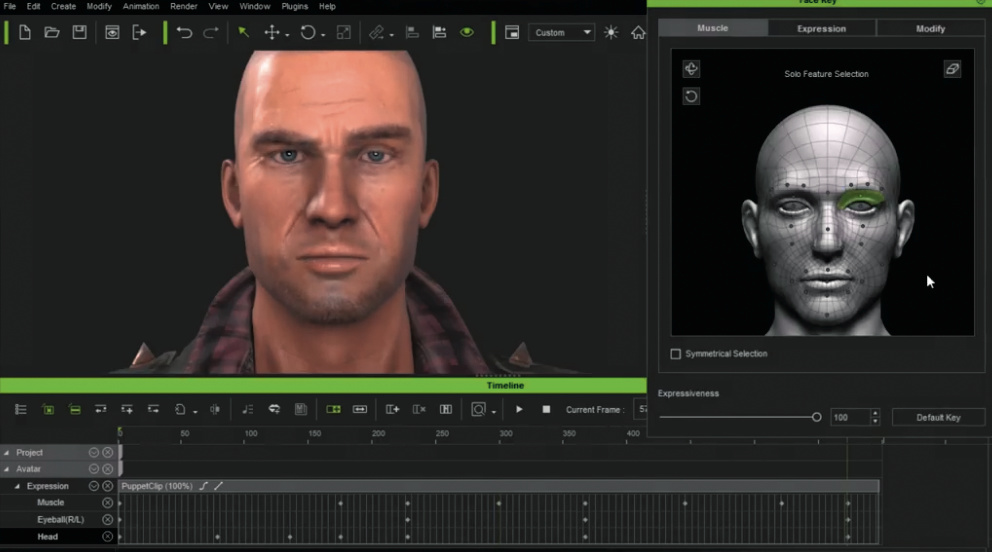Select the PuppetClip (100%) clip in timeline
This screenshot has height=552, width=992.
tap(156, 486)
